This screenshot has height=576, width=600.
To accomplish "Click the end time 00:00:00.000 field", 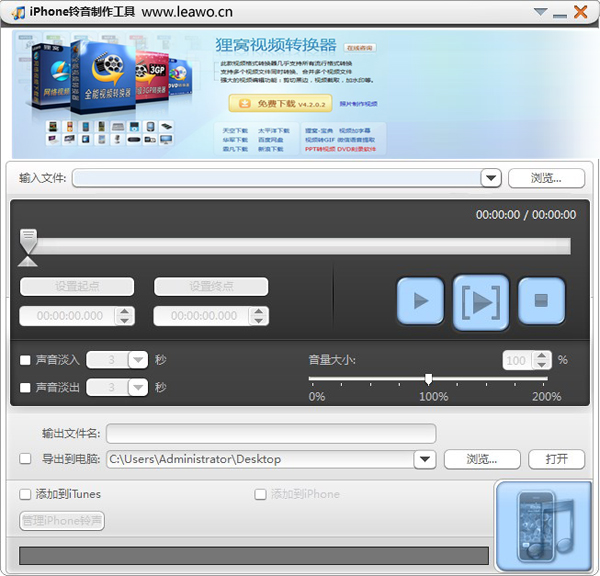I will 202,316.
